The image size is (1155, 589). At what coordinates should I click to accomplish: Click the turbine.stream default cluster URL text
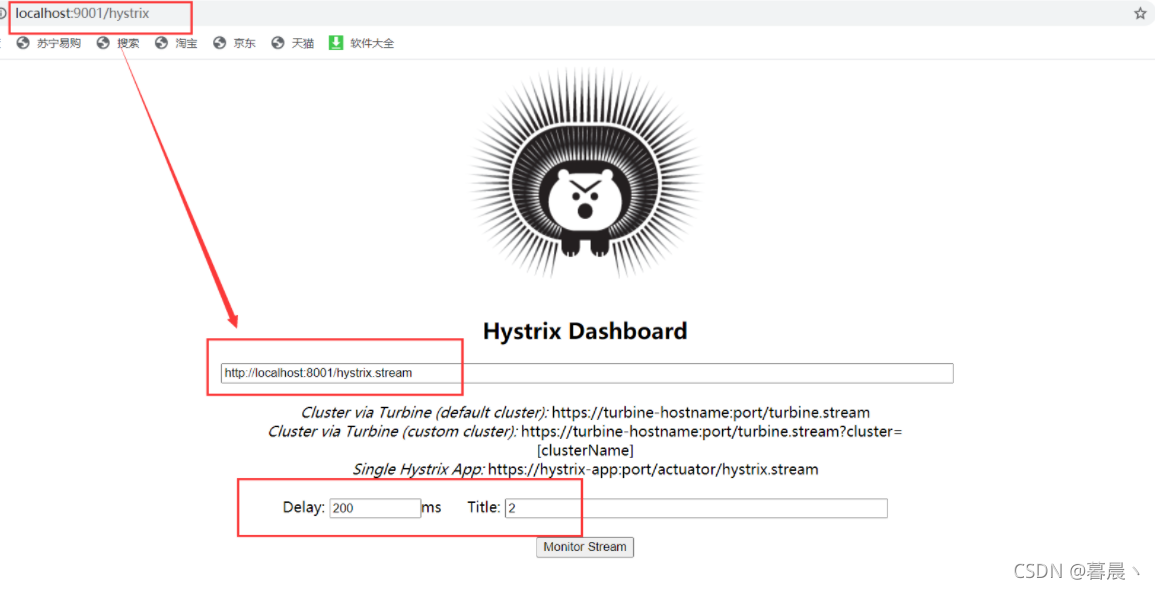pos(711,412)
